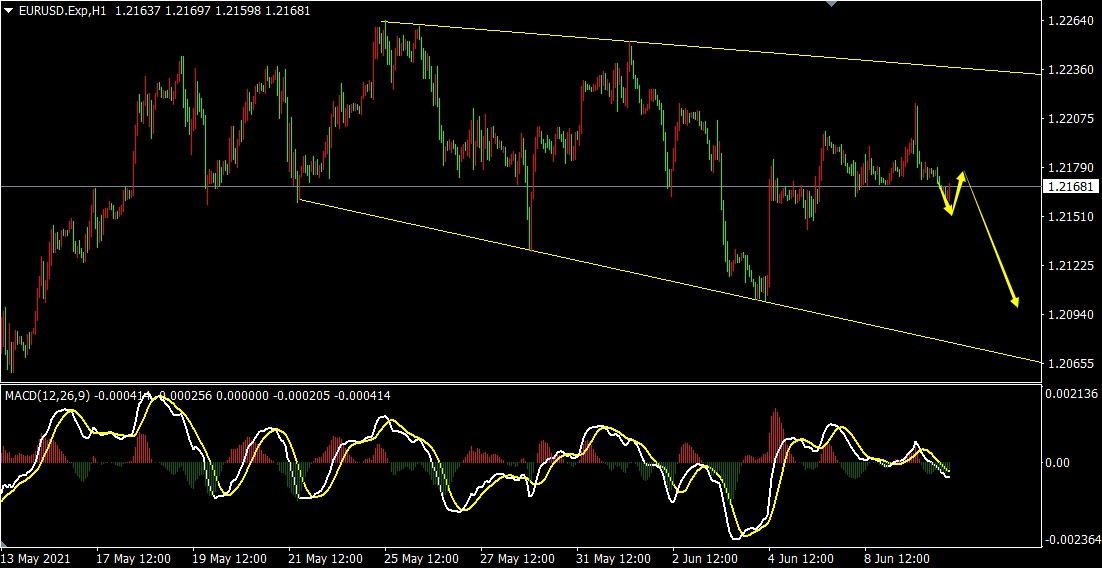The height and width of the screenshot is (568, 1102).
Task: Click the 0.00 level on the MACD scale
Action: tap(1059, 463)
